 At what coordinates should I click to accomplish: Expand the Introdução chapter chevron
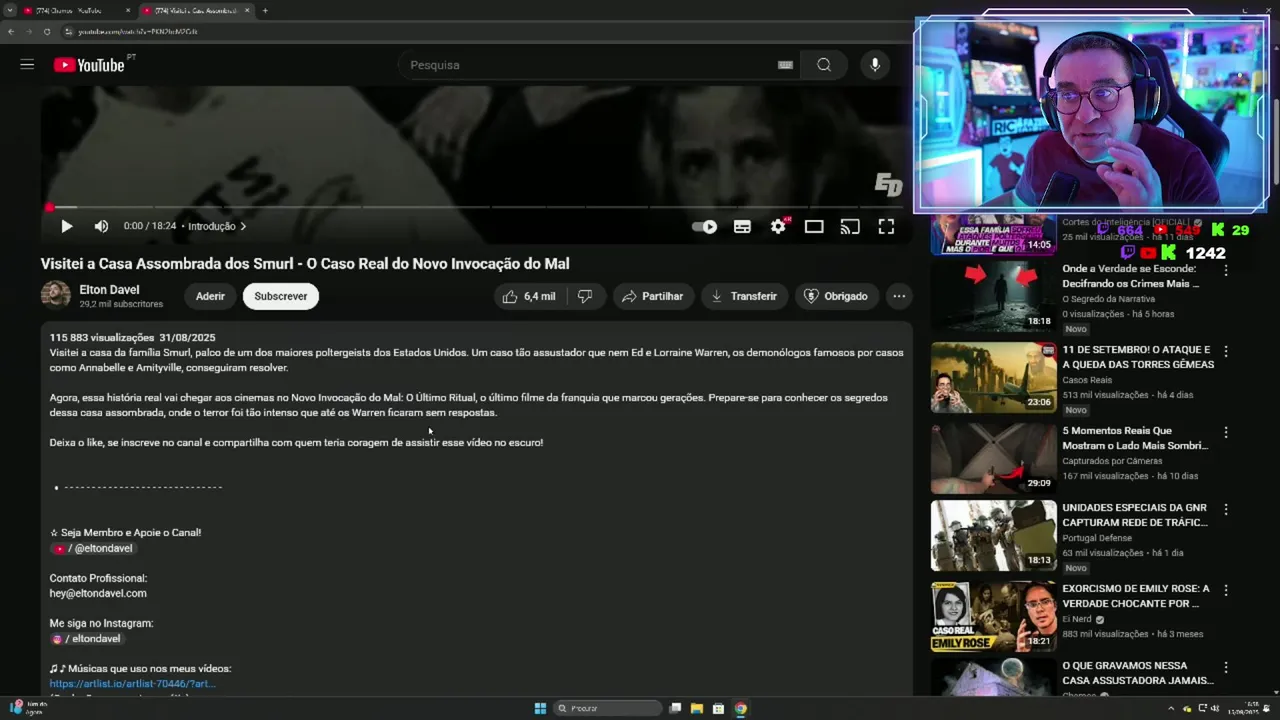243,226
